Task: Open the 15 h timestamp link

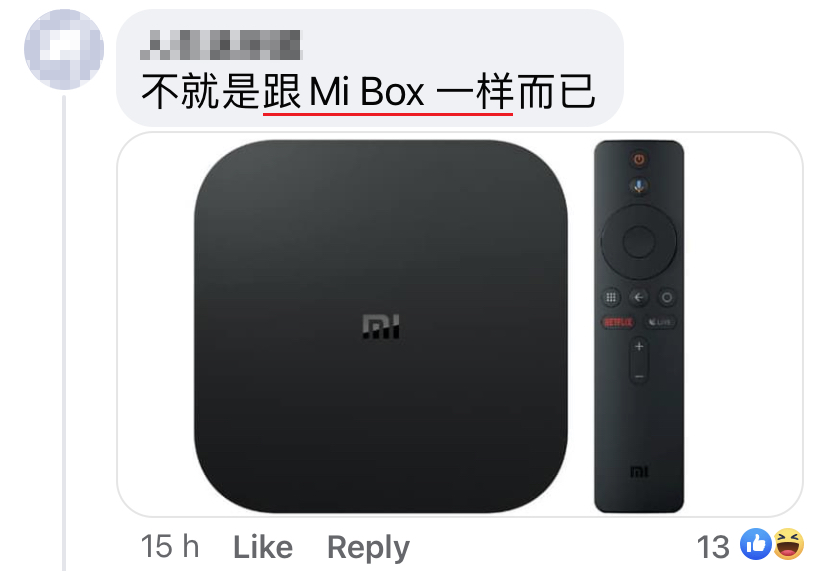Action: [170, 546]
